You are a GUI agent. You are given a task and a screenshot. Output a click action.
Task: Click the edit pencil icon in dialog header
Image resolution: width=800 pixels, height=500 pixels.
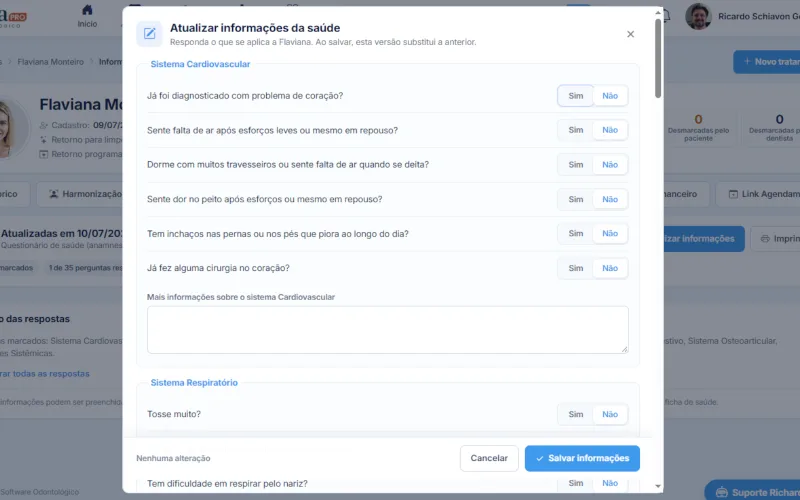(x=149, y=34)
